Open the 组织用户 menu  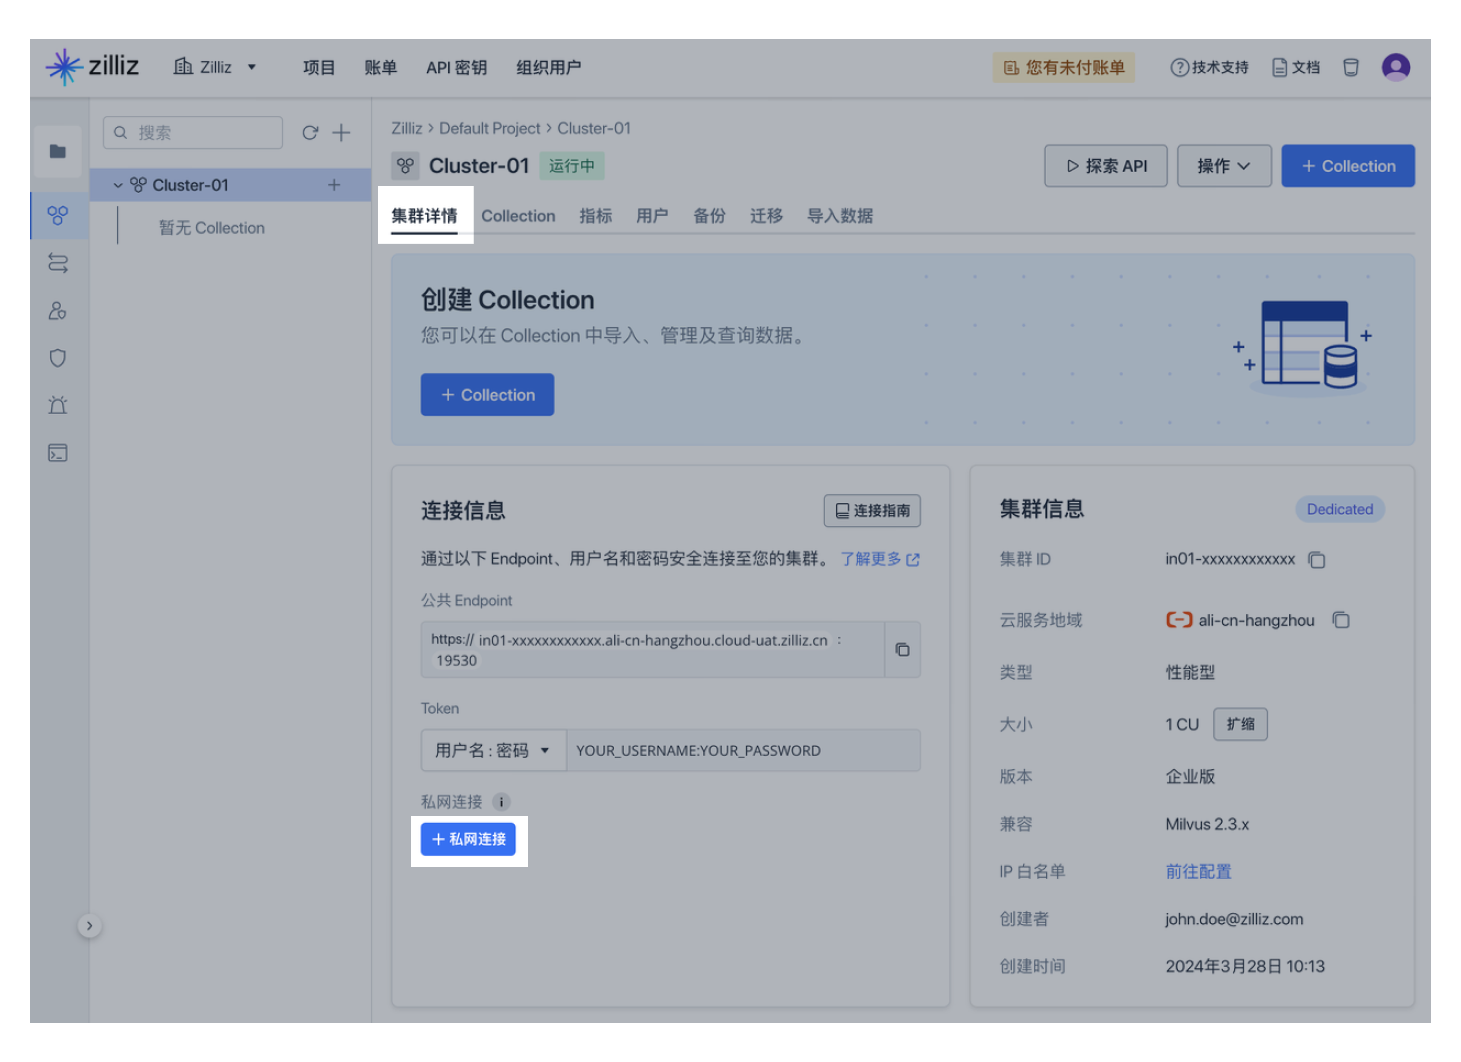coord(548,67)
